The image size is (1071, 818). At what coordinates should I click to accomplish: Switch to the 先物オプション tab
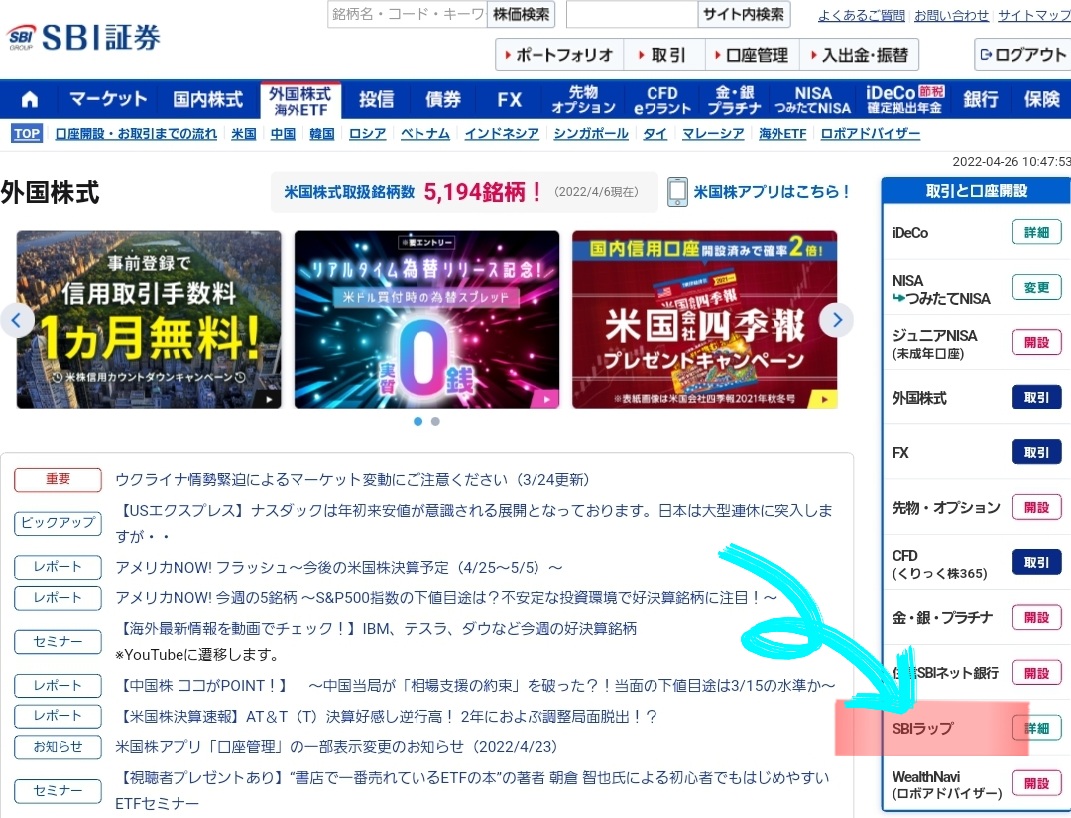pos(583,100)
